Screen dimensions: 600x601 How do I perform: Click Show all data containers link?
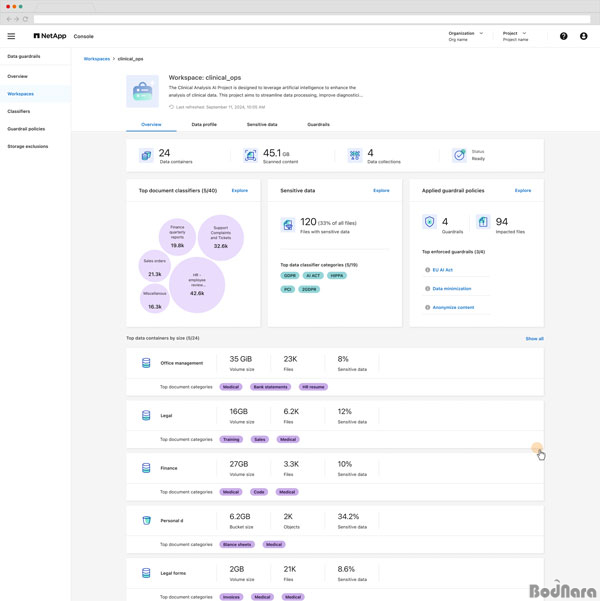[534, 338]
